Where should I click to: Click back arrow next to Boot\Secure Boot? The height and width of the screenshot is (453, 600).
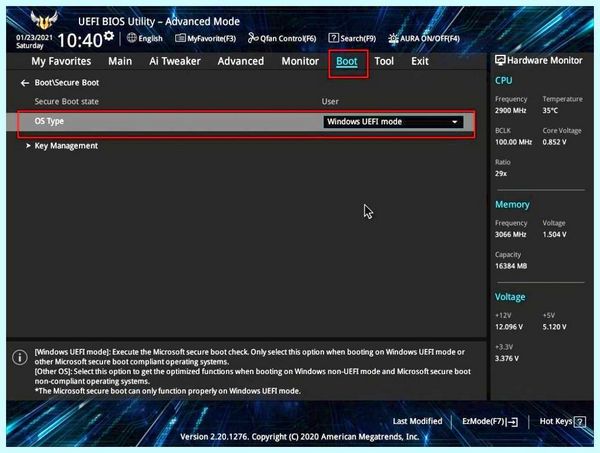25,83
